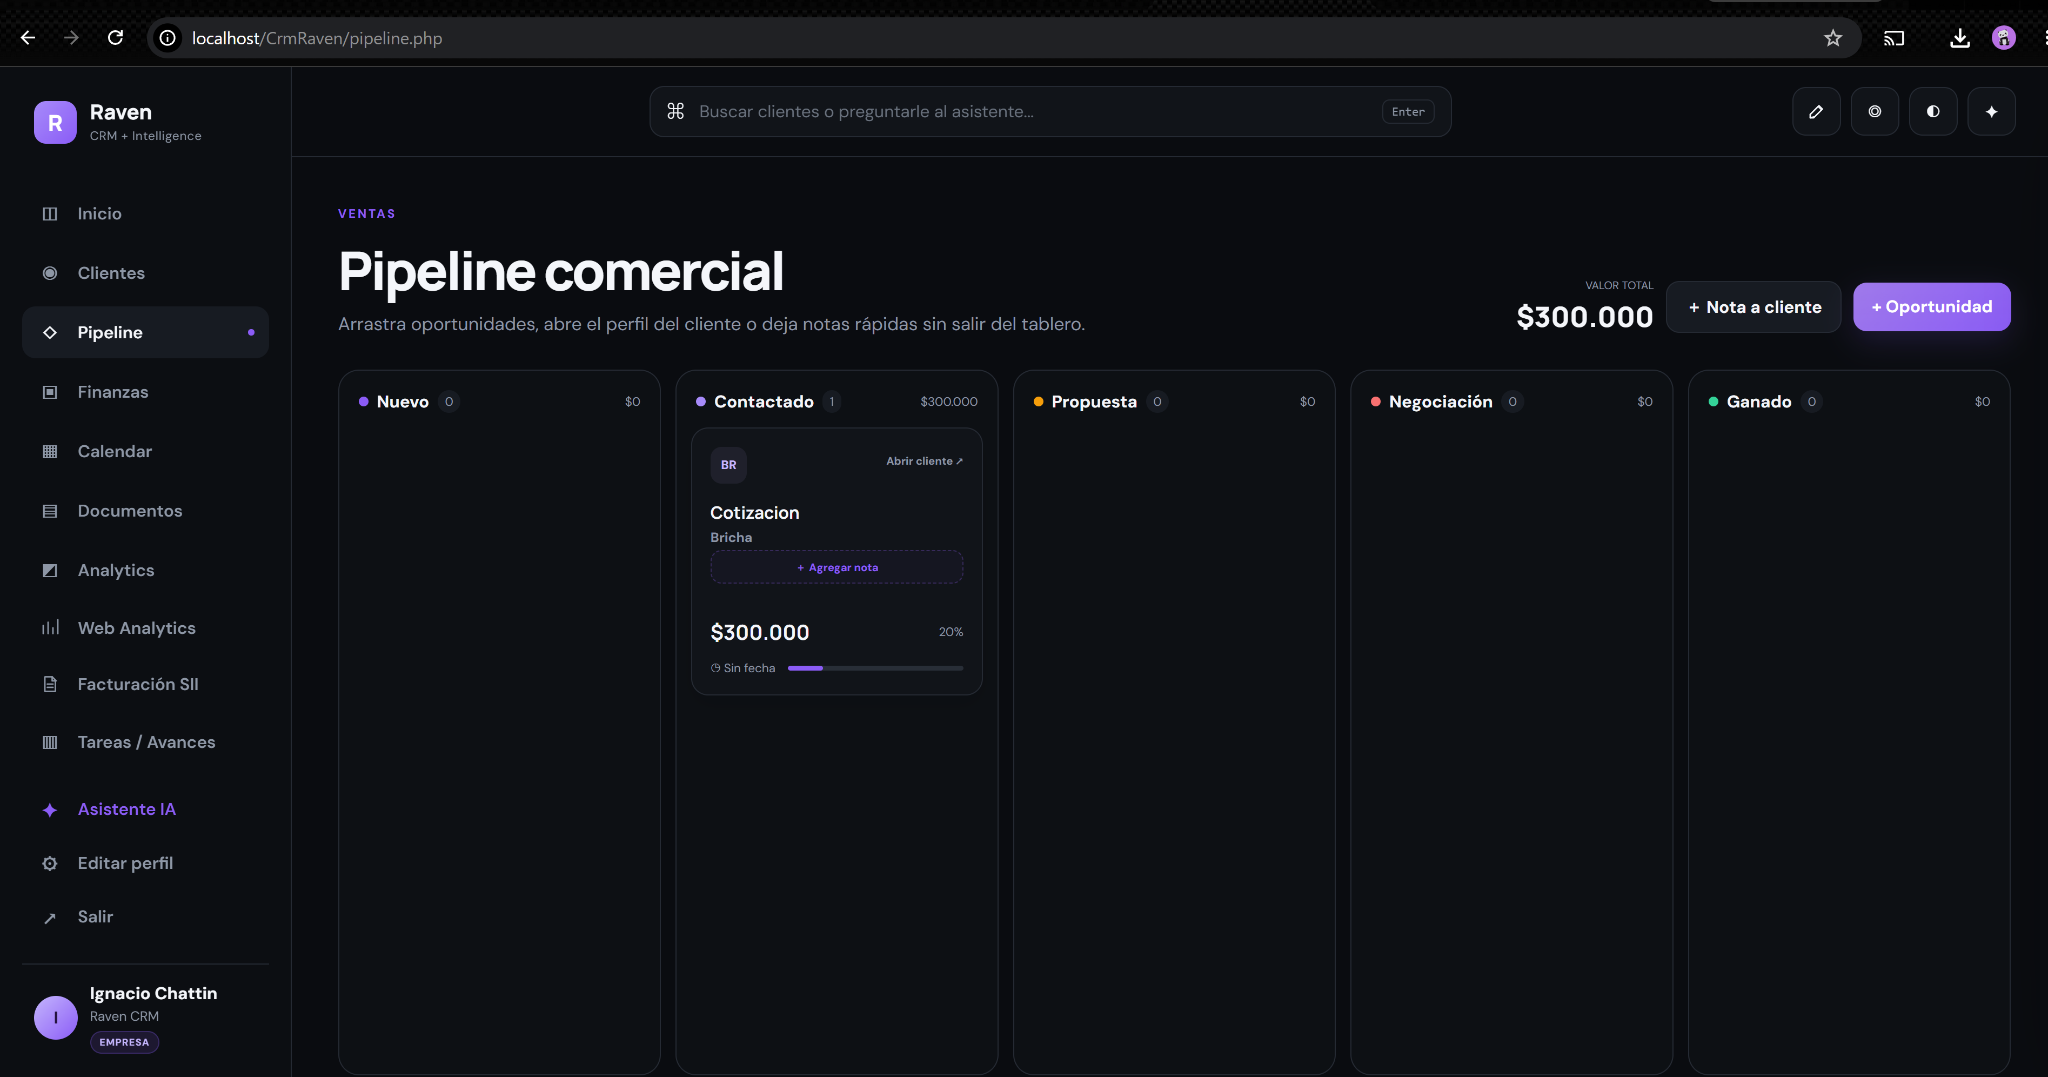This screenshot has height=1077, width=2048.
Task: Click the + Nota a cliente button
Action: pyautogui.click(x=1754, y=307)
